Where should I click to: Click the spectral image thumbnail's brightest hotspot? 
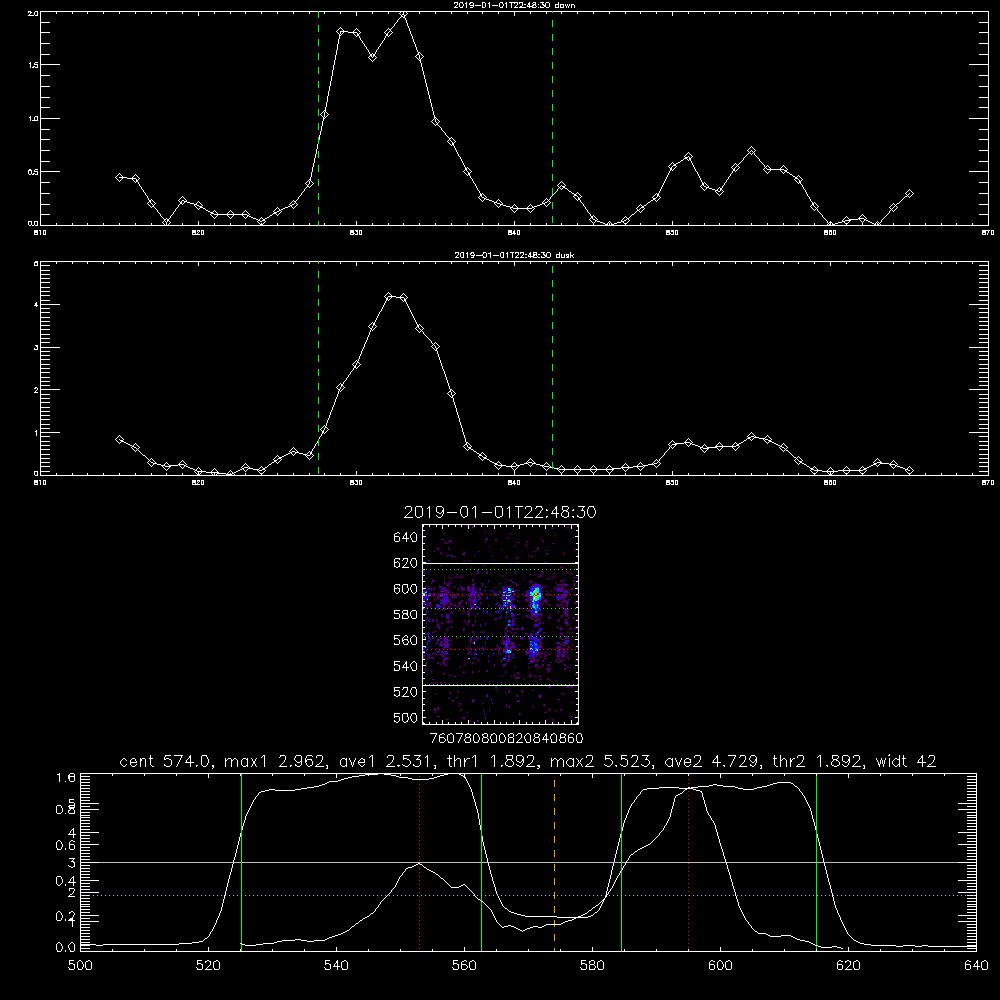[x=536, y=596]
